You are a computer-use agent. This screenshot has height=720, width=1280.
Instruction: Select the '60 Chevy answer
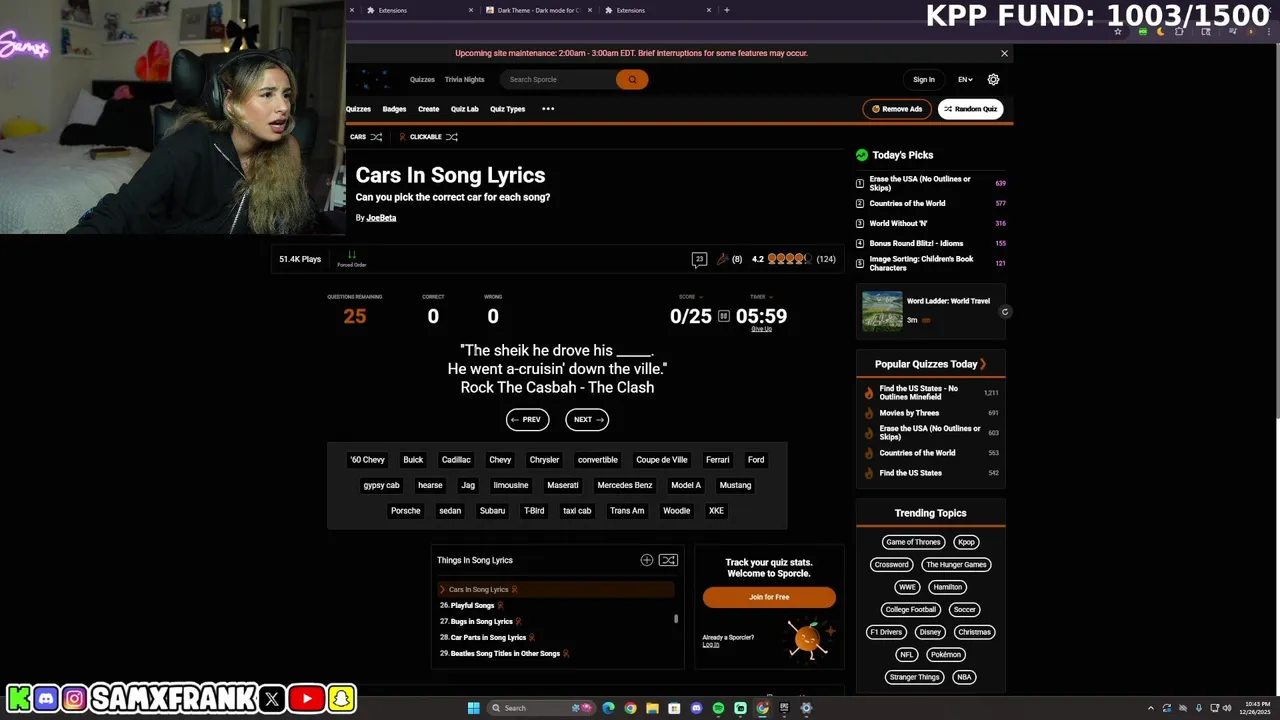click(367, 460)
